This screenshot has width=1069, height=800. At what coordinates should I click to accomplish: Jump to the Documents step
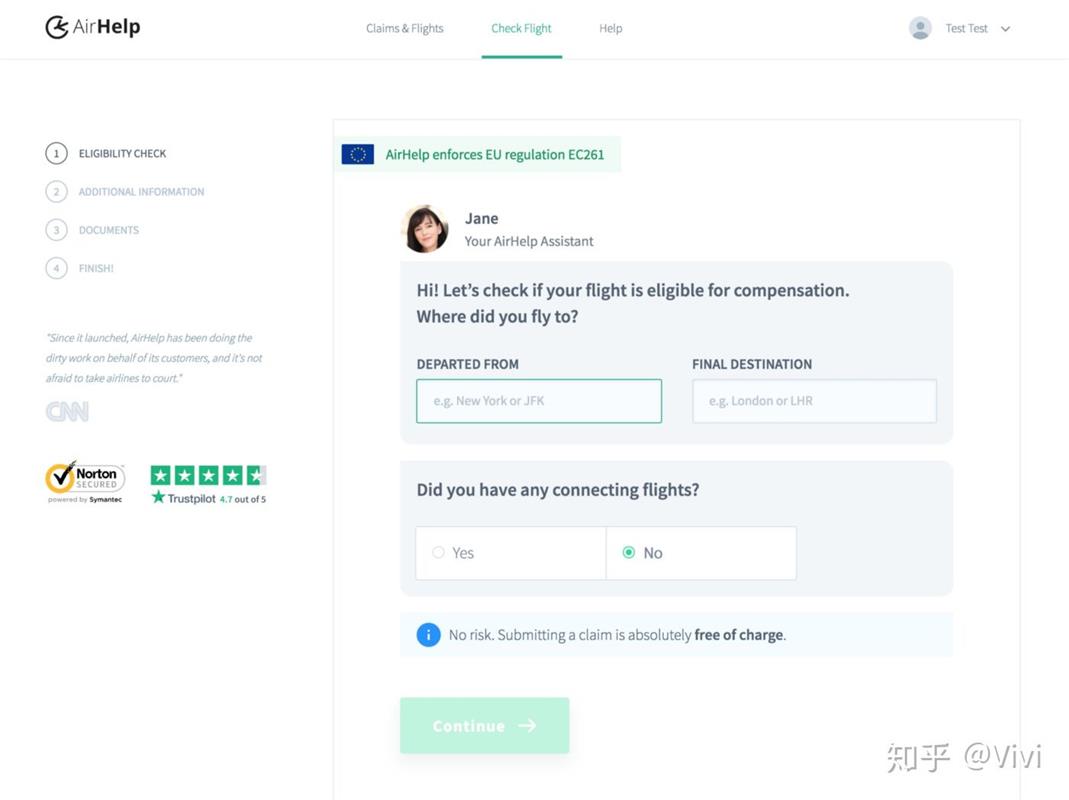point(108,230)
